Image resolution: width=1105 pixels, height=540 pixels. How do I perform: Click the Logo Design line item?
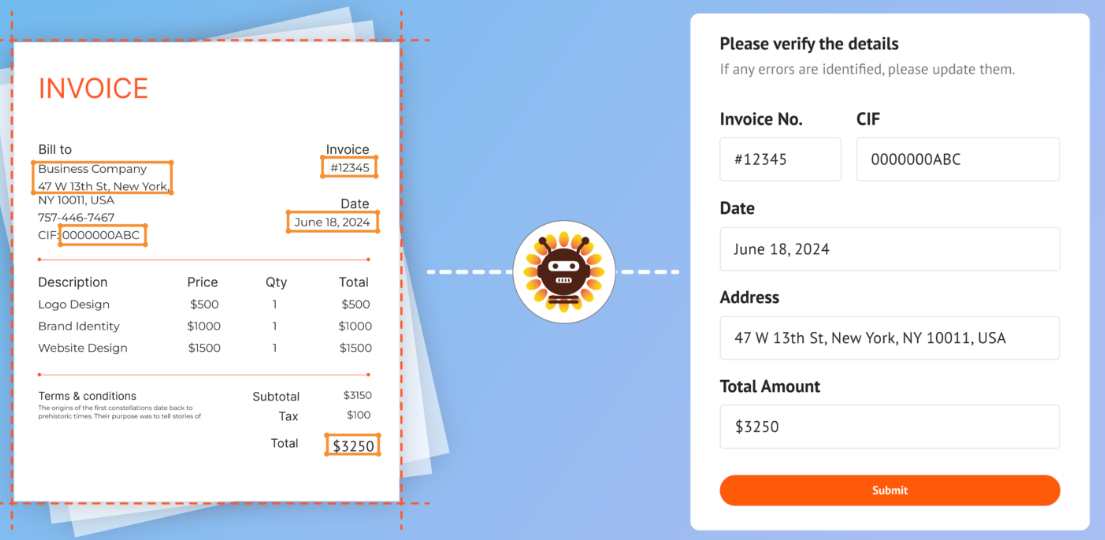[x=74, y=304]
